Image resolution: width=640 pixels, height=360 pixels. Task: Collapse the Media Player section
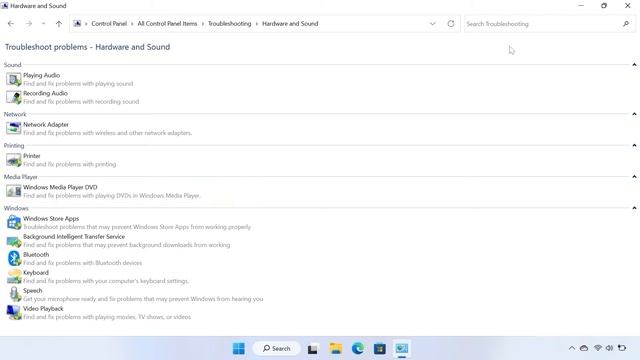coord(634,177)
